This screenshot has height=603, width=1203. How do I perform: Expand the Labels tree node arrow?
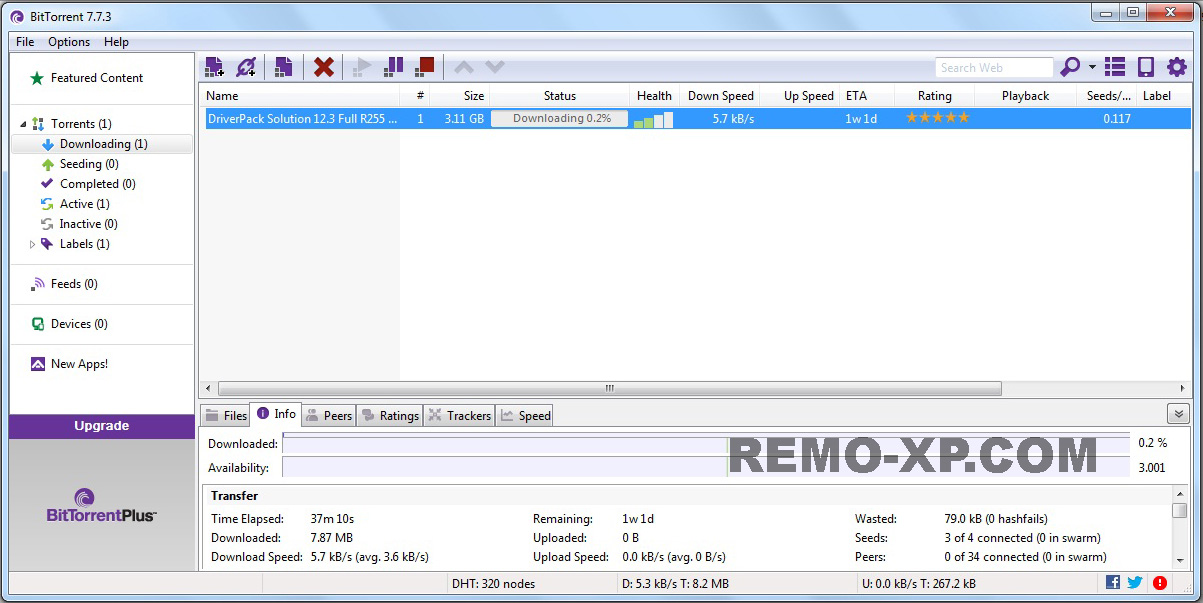click(x=32, y=244)
